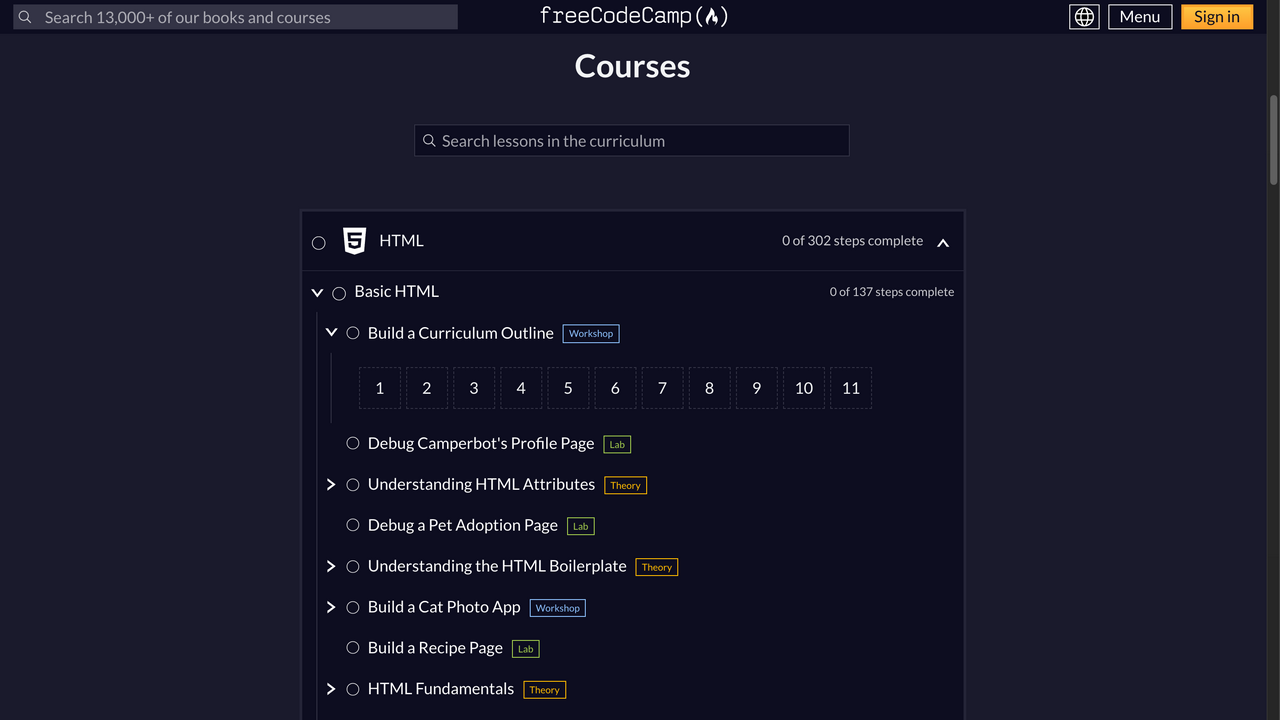Go to step 1 of Curriculum Outline

click(x=380, y=388)
